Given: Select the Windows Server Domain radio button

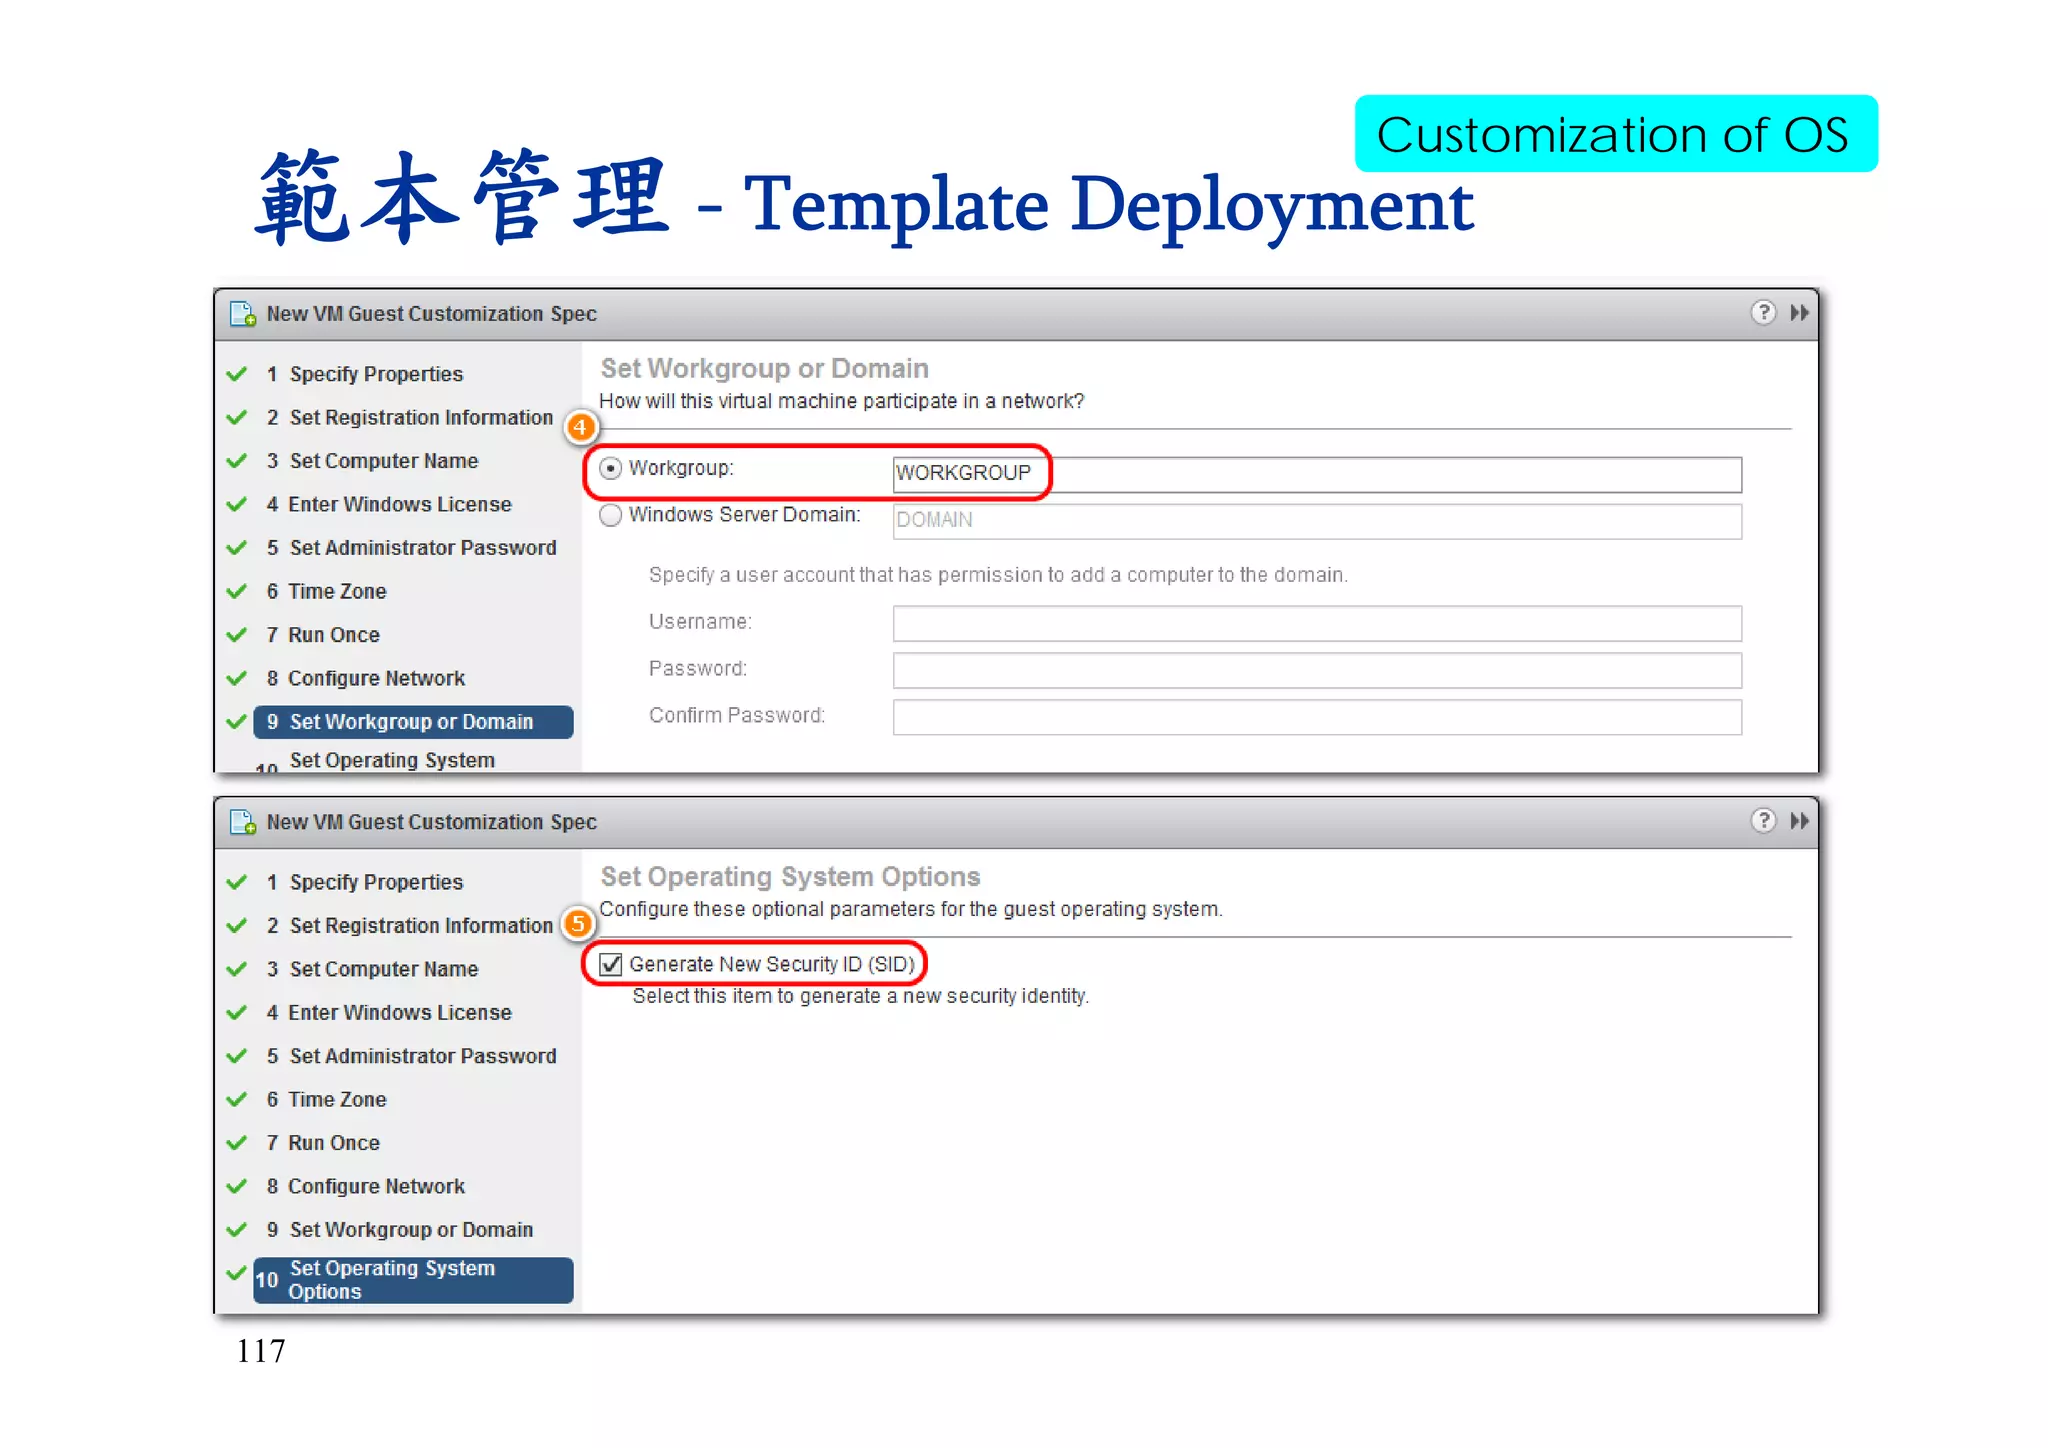Looking at the screenshot, I should pyautogui.click(x=610, y=515).
